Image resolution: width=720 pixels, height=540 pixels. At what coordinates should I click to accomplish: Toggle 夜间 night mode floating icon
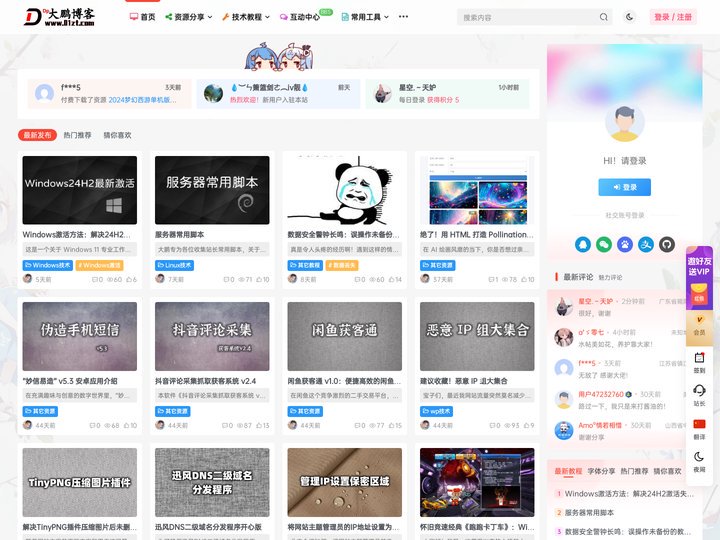coord(699,462)
